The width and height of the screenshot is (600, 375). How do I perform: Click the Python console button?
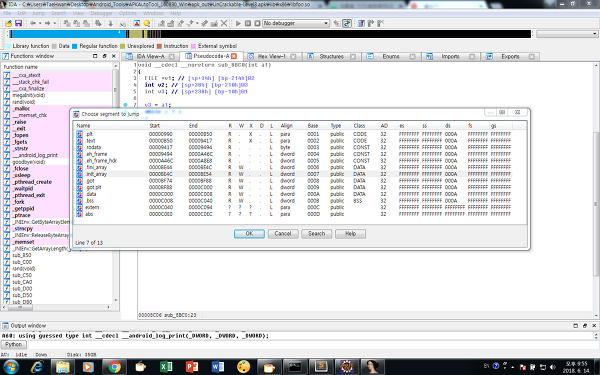(x=13, y=345)
